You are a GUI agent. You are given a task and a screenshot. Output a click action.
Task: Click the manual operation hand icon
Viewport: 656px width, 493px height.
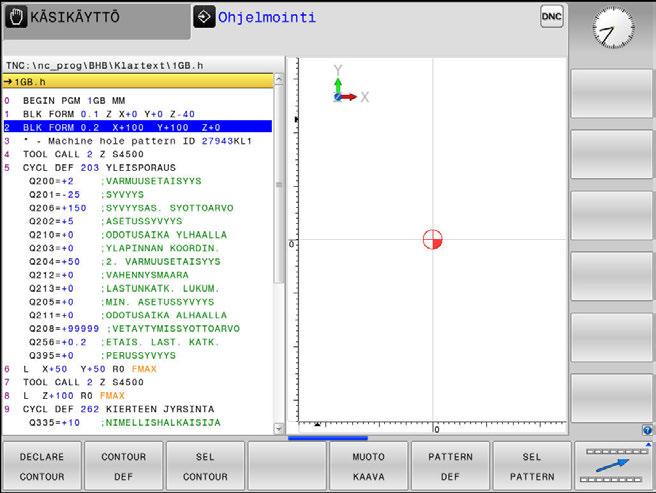[x=16, y=17]
